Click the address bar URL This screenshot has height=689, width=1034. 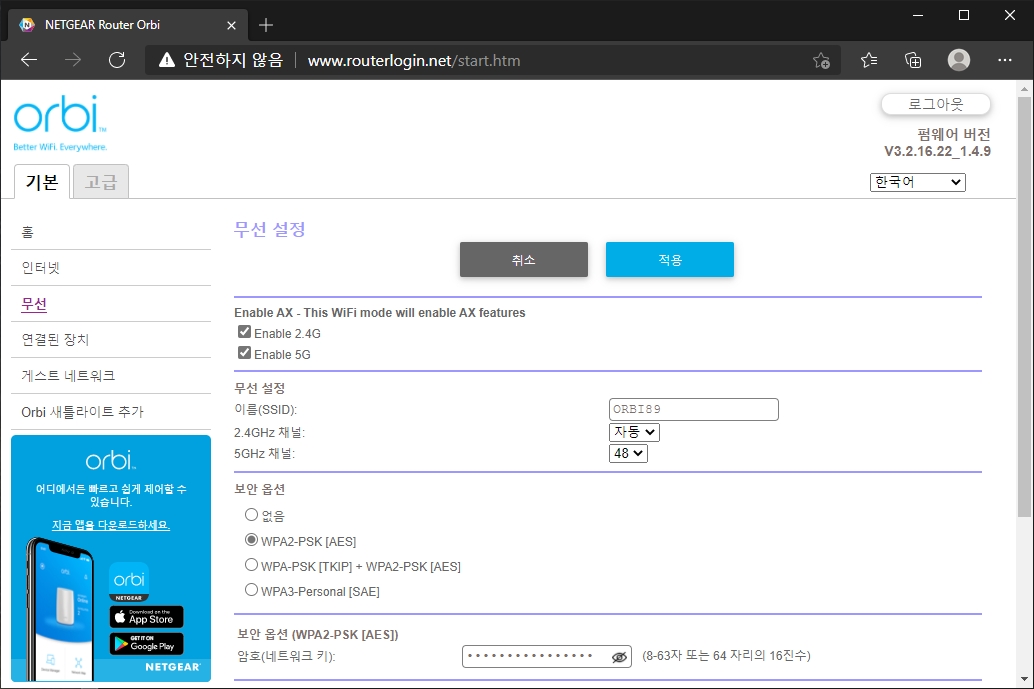pyautogui.click(x=413, y=61)
